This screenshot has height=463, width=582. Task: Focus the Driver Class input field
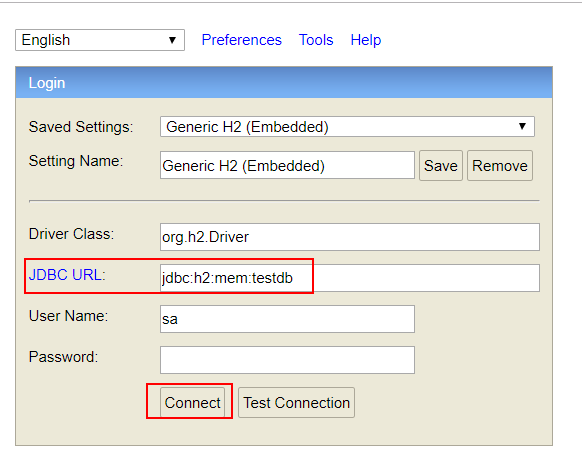pyautogui.click(x=350, y=237)
